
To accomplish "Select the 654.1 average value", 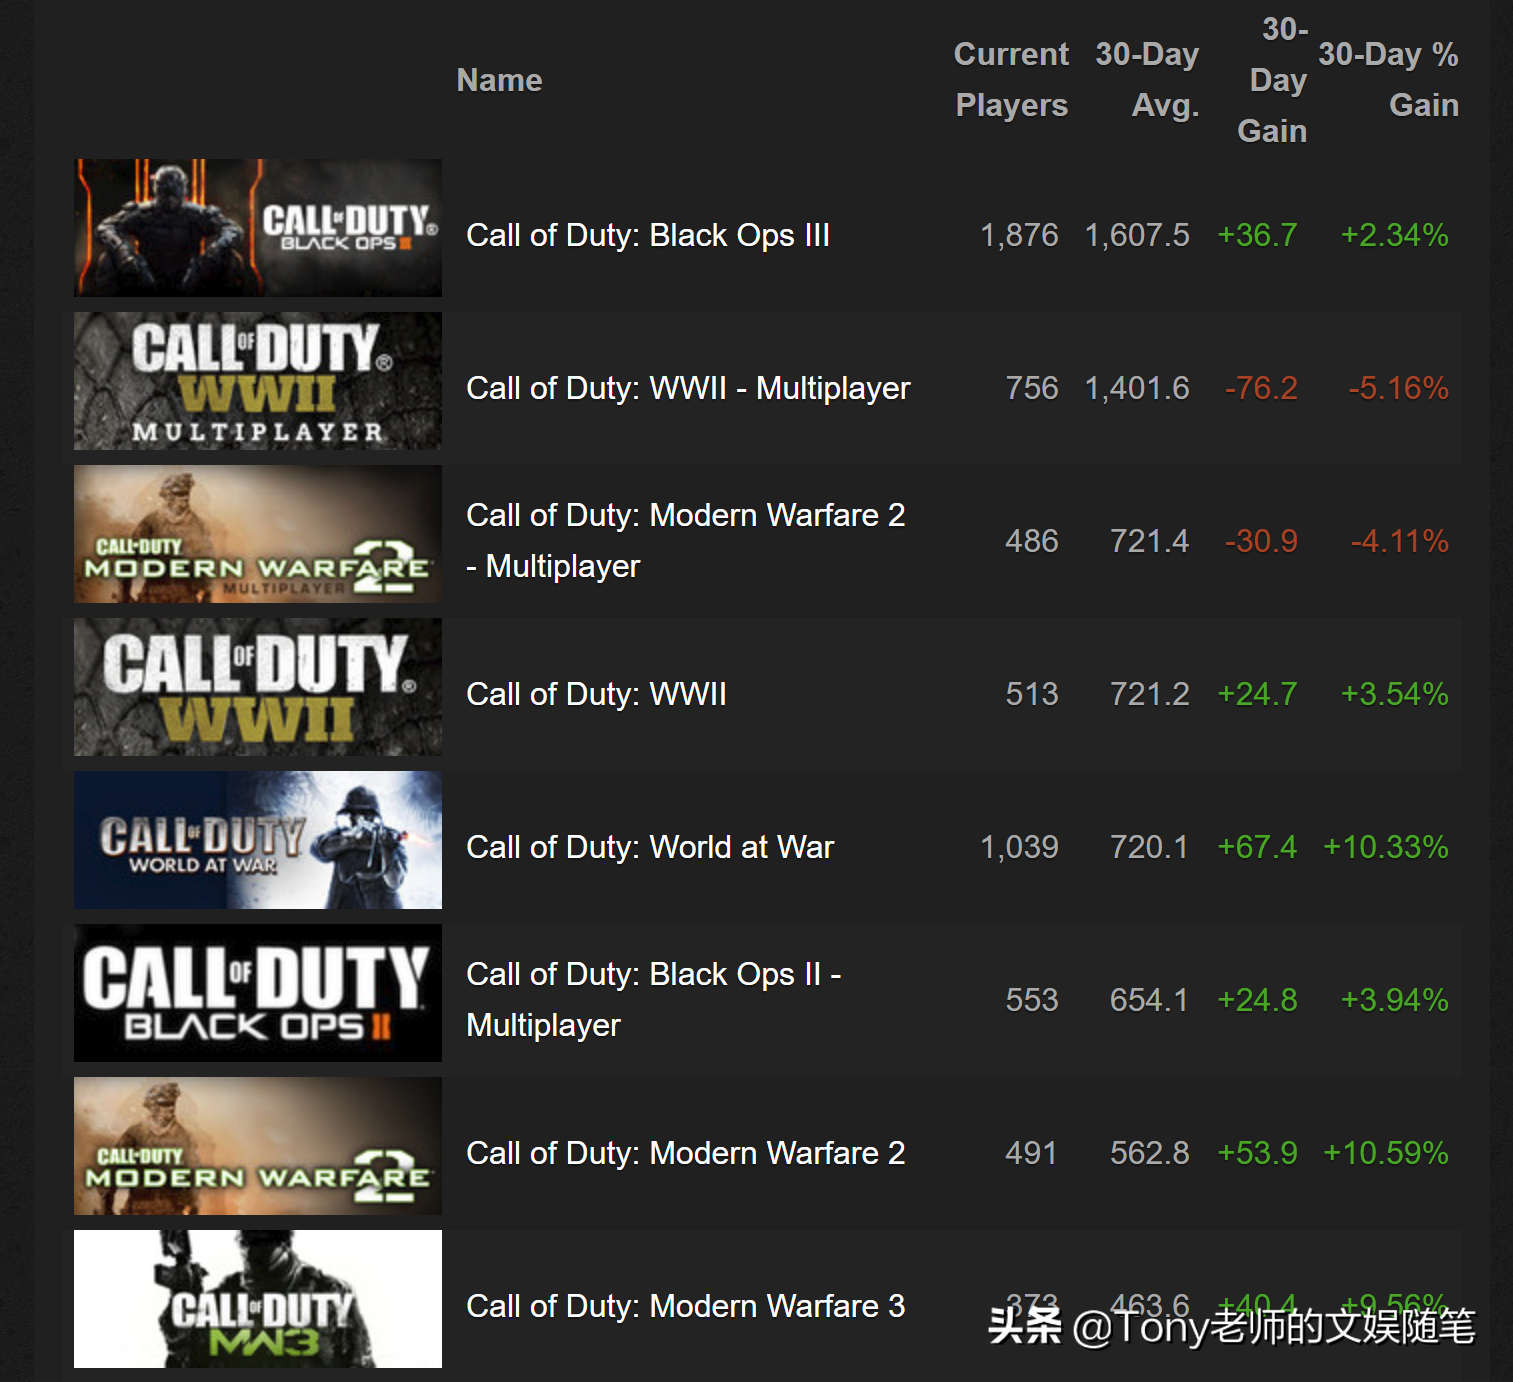I will (1150, 1000).
